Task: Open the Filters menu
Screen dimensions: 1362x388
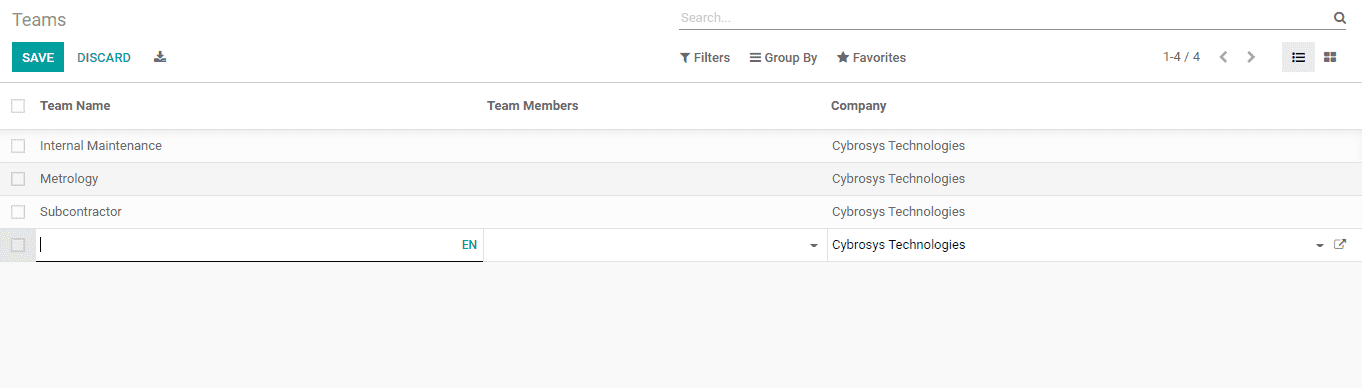Action: pyautogui.click(x=705, y=58)
